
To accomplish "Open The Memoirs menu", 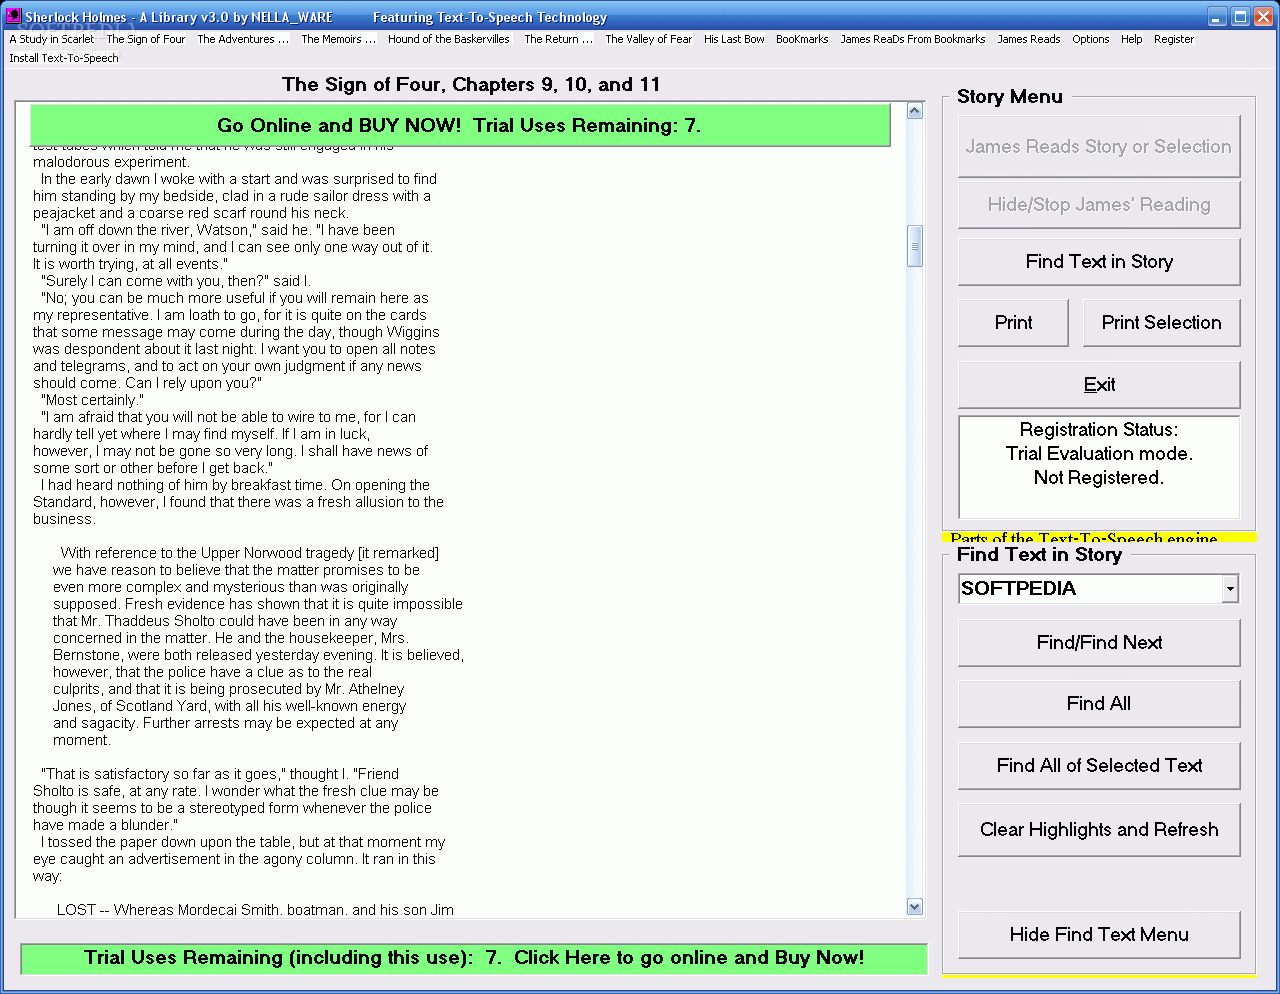I will (x=339, y=39).
